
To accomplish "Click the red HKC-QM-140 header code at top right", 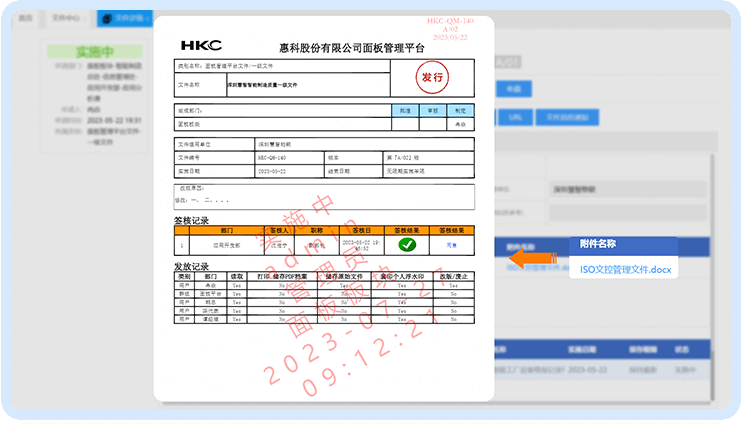I will [450, 21].
